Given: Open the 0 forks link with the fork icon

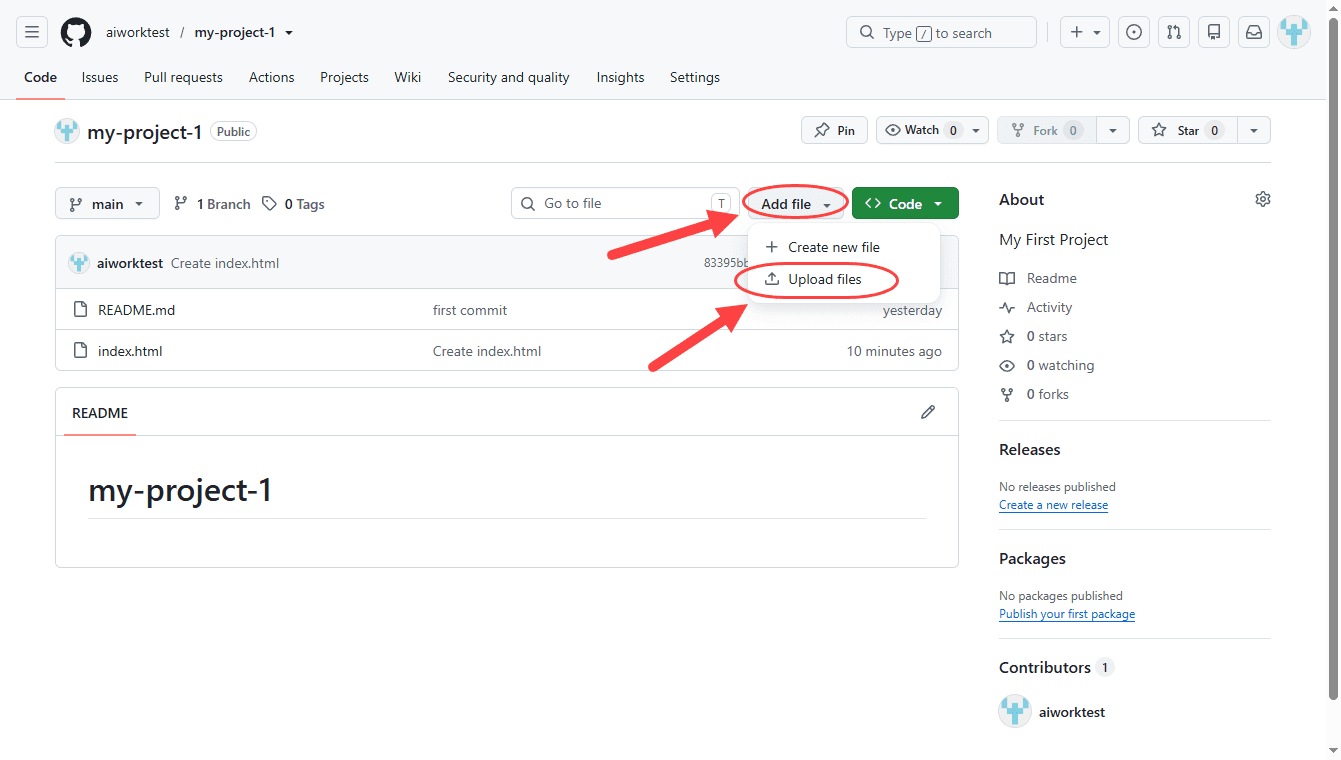Looking at the screenshot, I should 1034,394.
